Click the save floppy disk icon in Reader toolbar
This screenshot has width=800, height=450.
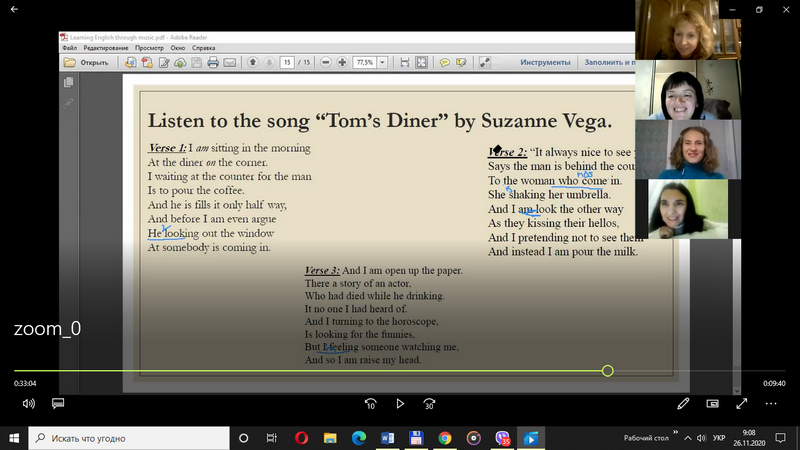click(x=196, y=62)
